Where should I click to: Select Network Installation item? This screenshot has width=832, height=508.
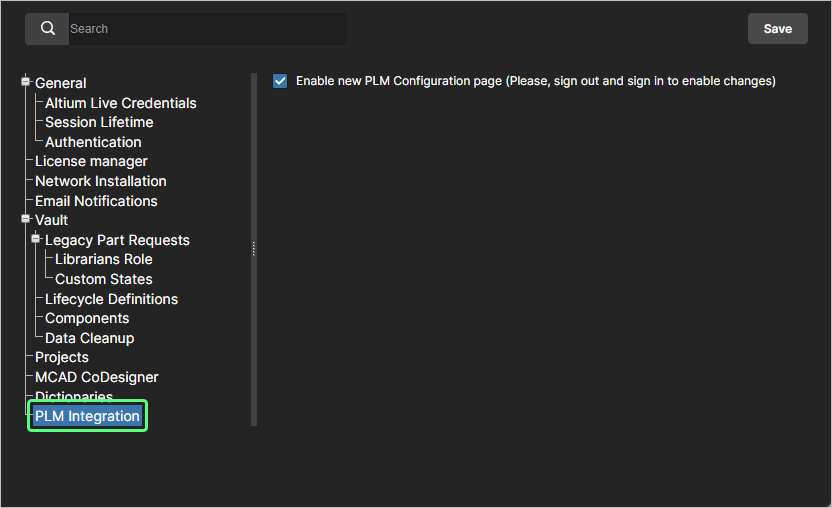pos(100,181)
